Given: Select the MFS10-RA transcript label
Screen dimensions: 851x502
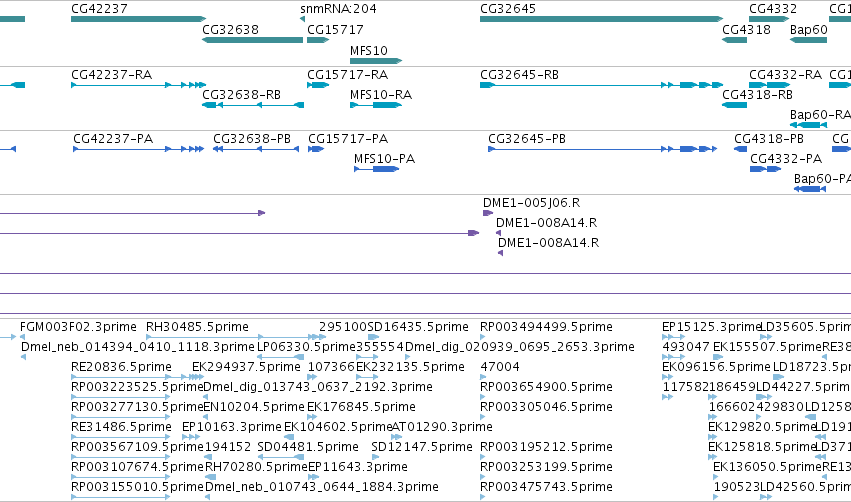Looking at the screenshot, I should click(381, 94).
